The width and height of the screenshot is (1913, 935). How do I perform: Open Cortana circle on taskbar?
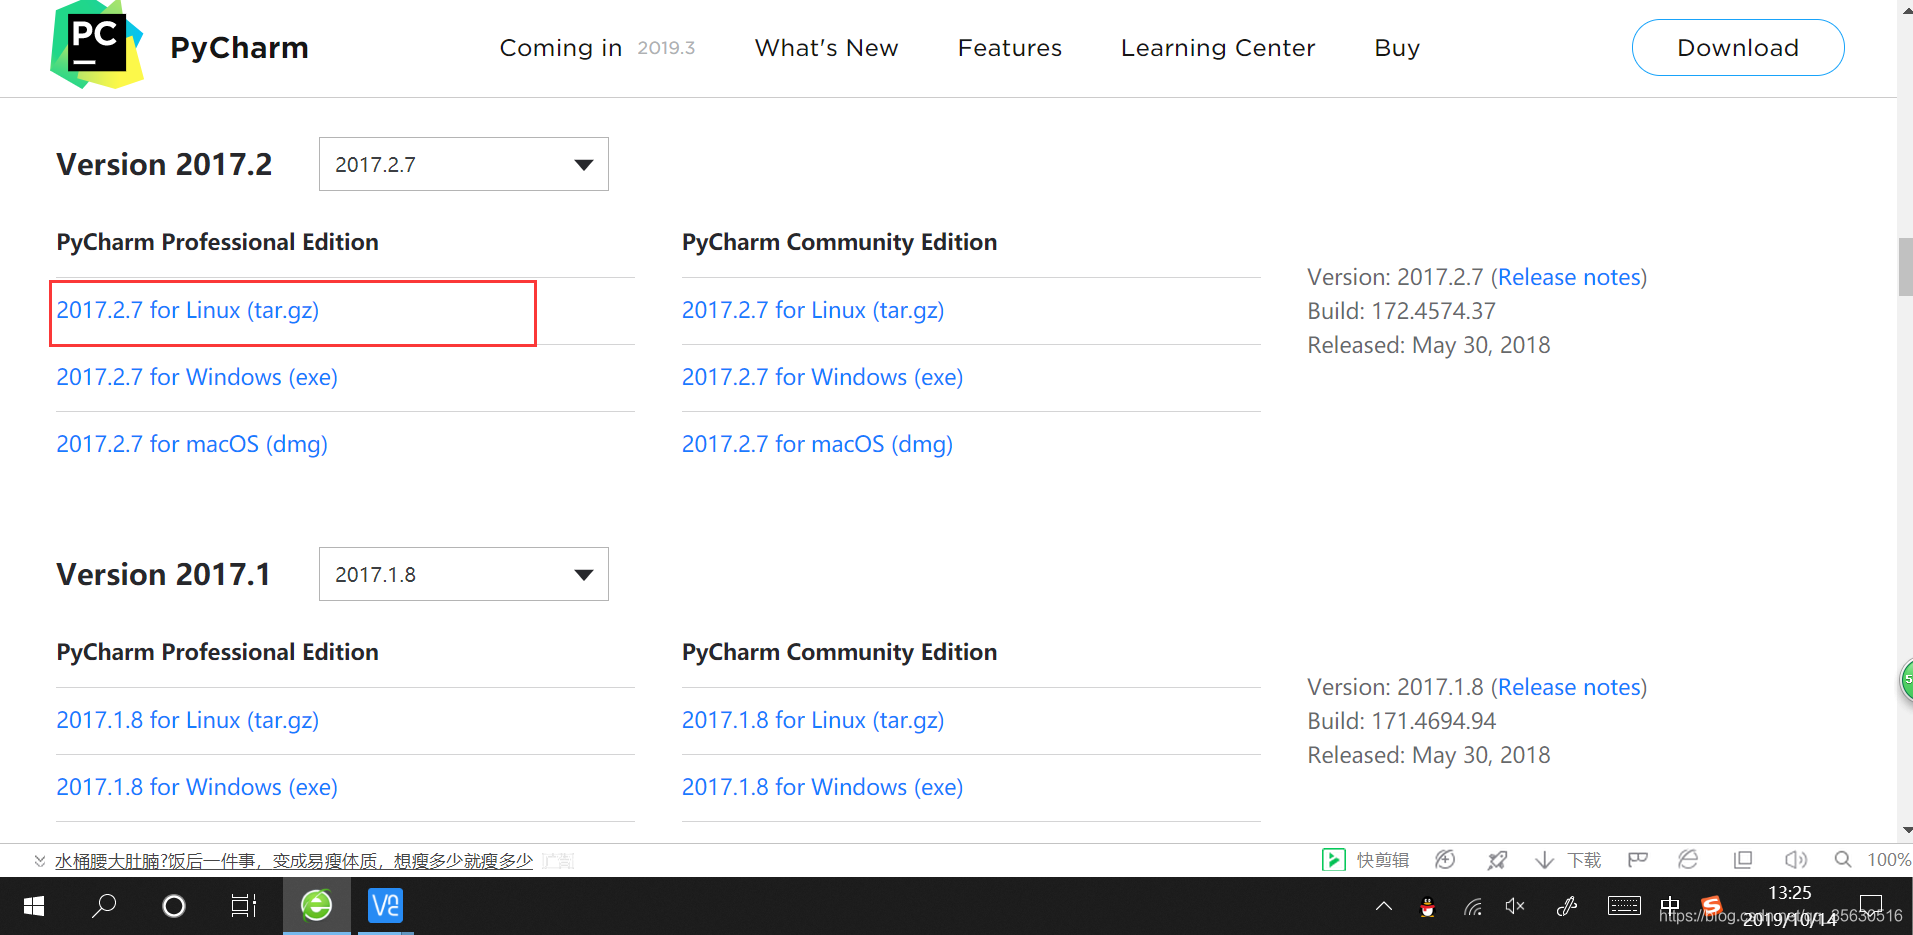174,906
